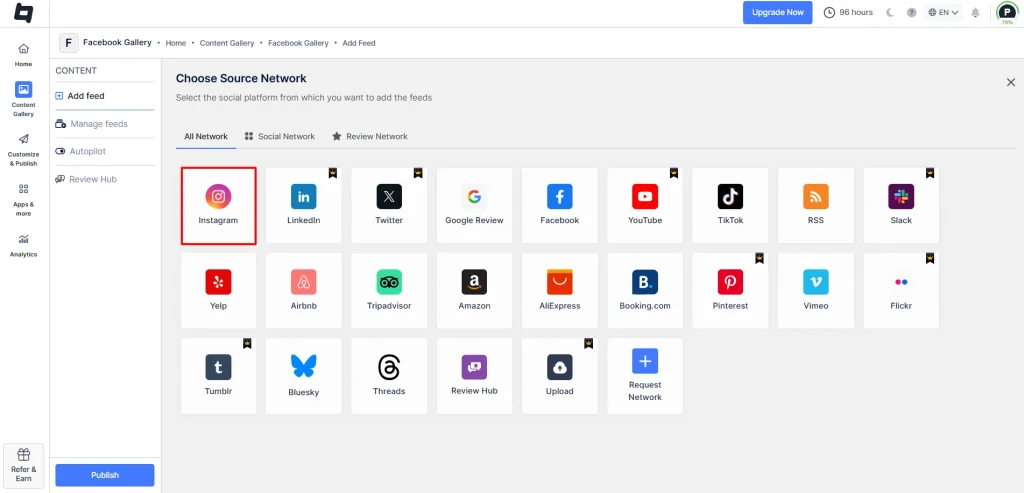This screenshot has width=1024, height=493.
Task: Pick the Tripadvisor review source
Action: [389, 290]
